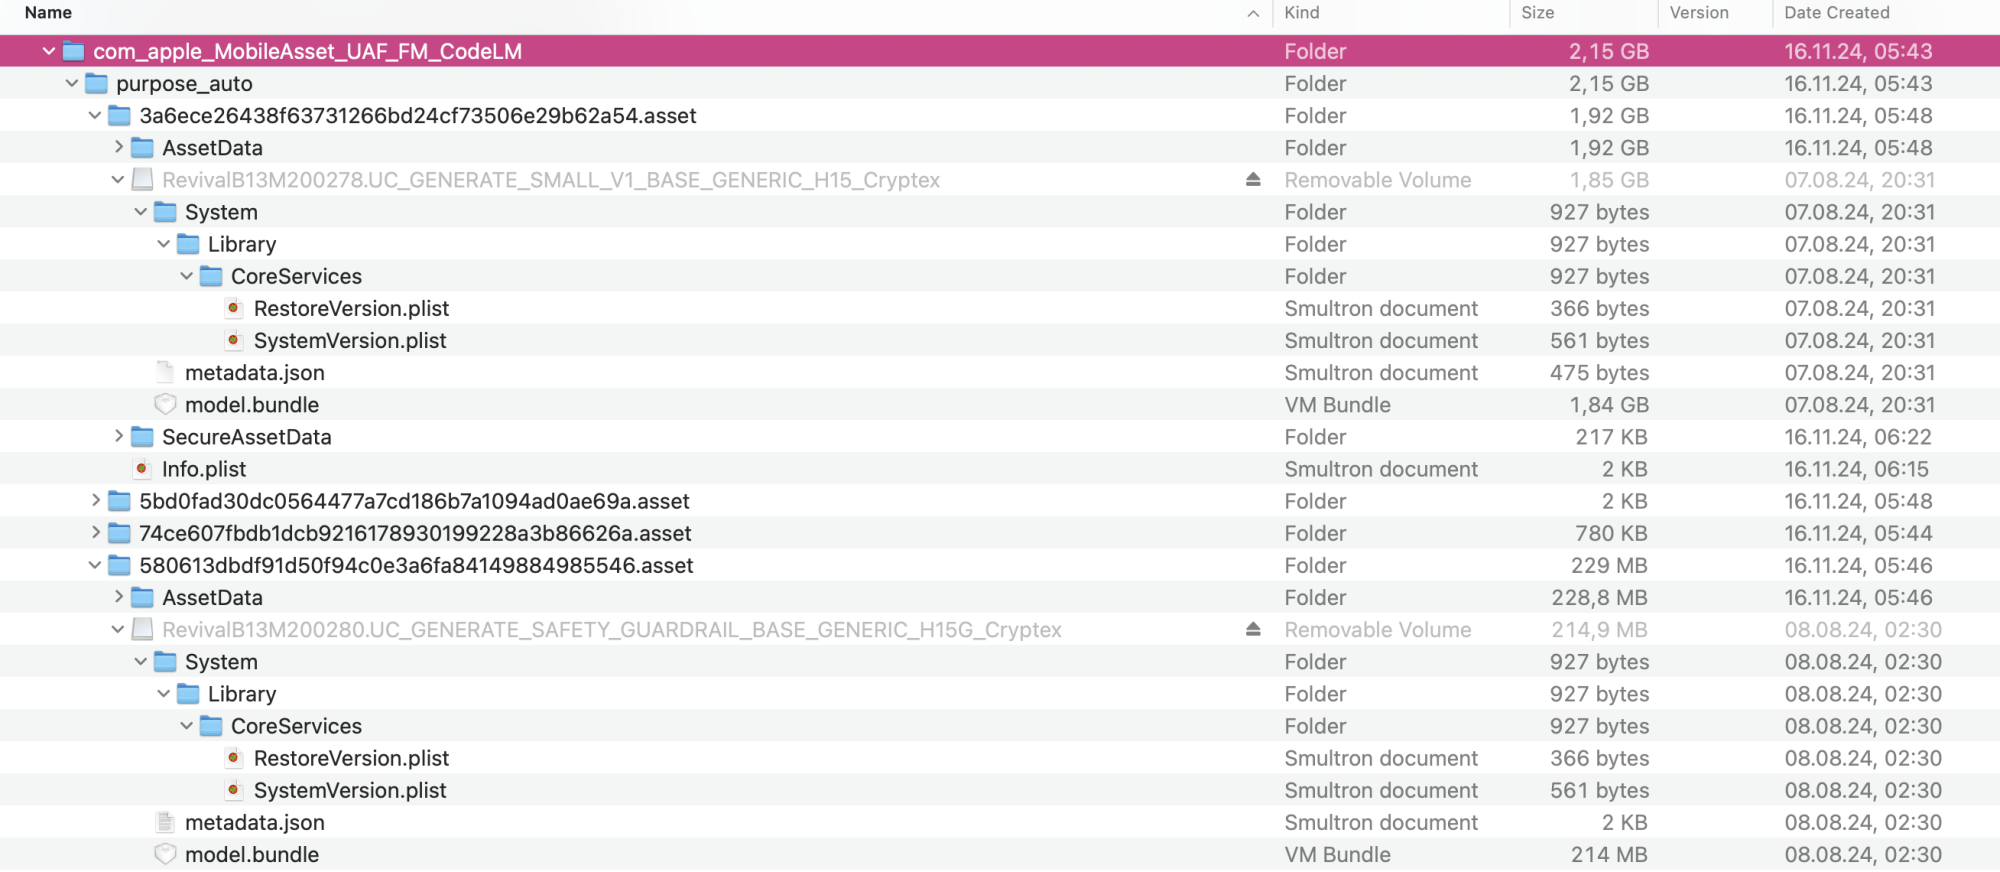Select the Info.plist file name
The image size is (2000, 872).
point(204,468)
